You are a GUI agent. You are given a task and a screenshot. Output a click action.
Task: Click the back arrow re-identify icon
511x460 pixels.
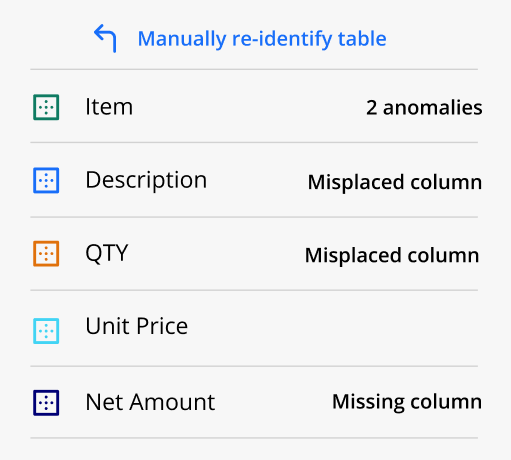(105, 38)
